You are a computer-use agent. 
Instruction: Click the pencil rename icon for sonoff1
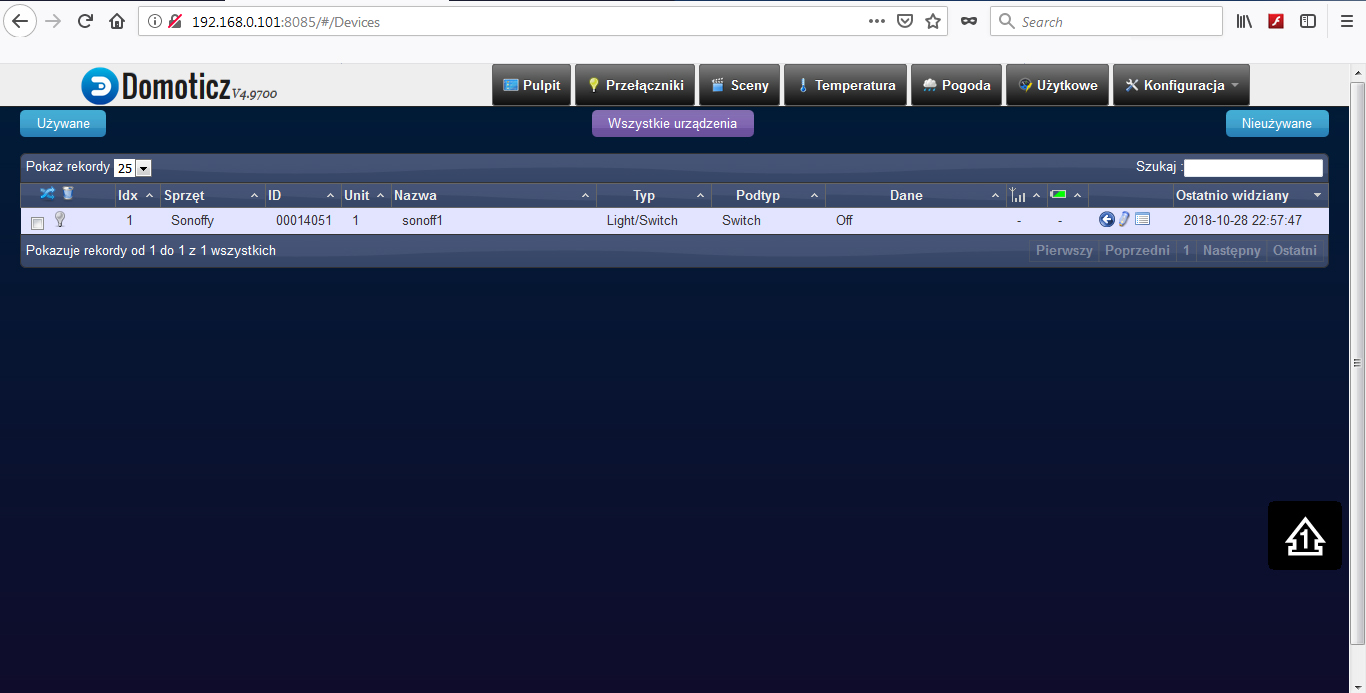pyautogui.click(x=1124, y=220)
